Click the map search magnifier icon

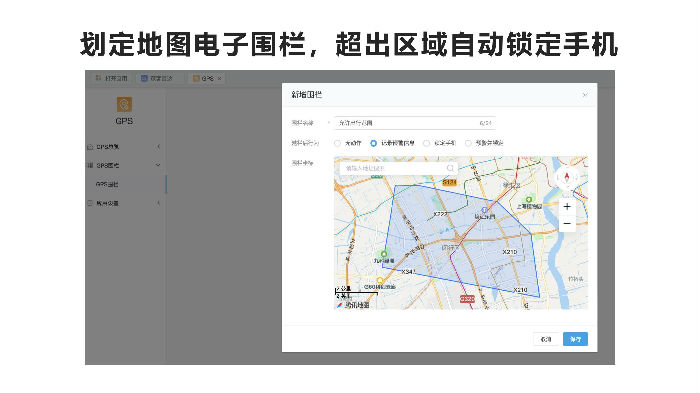coord(450,168)
